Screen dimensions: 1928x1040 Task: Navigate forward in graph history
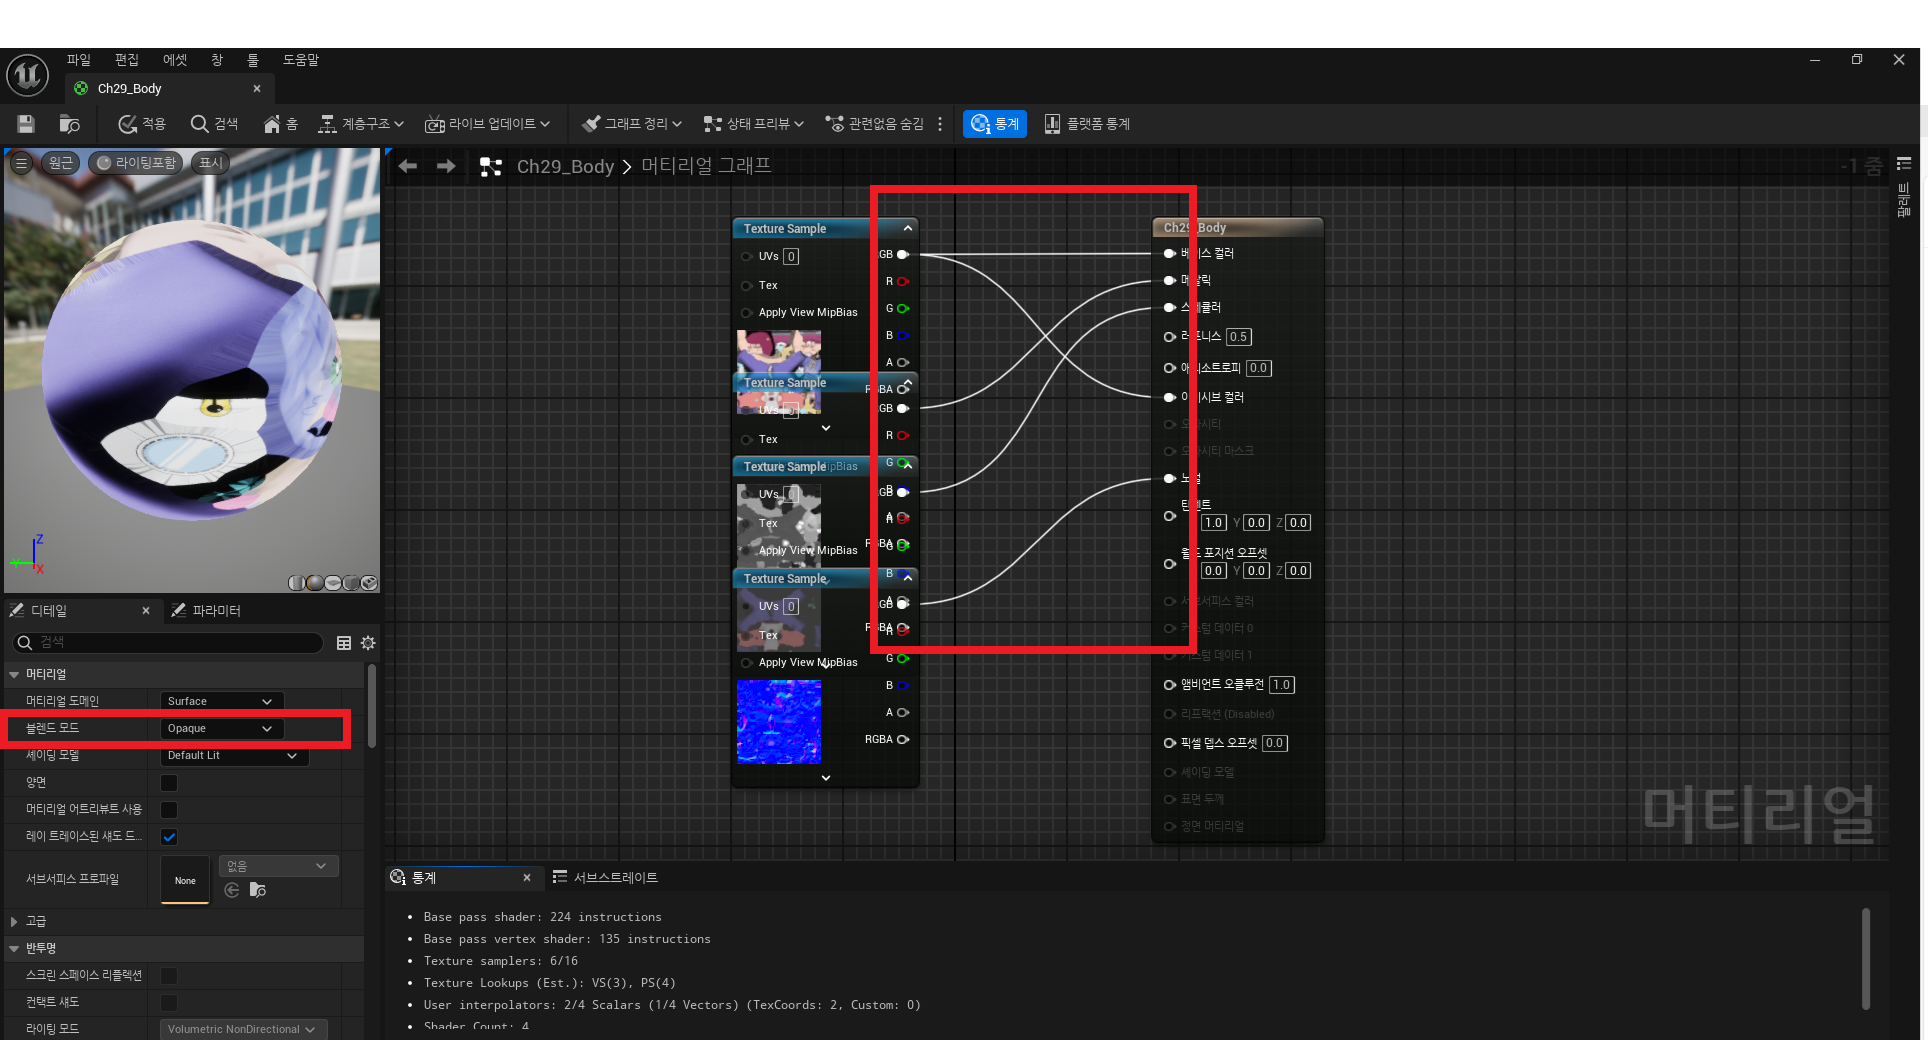coord(446,166)
